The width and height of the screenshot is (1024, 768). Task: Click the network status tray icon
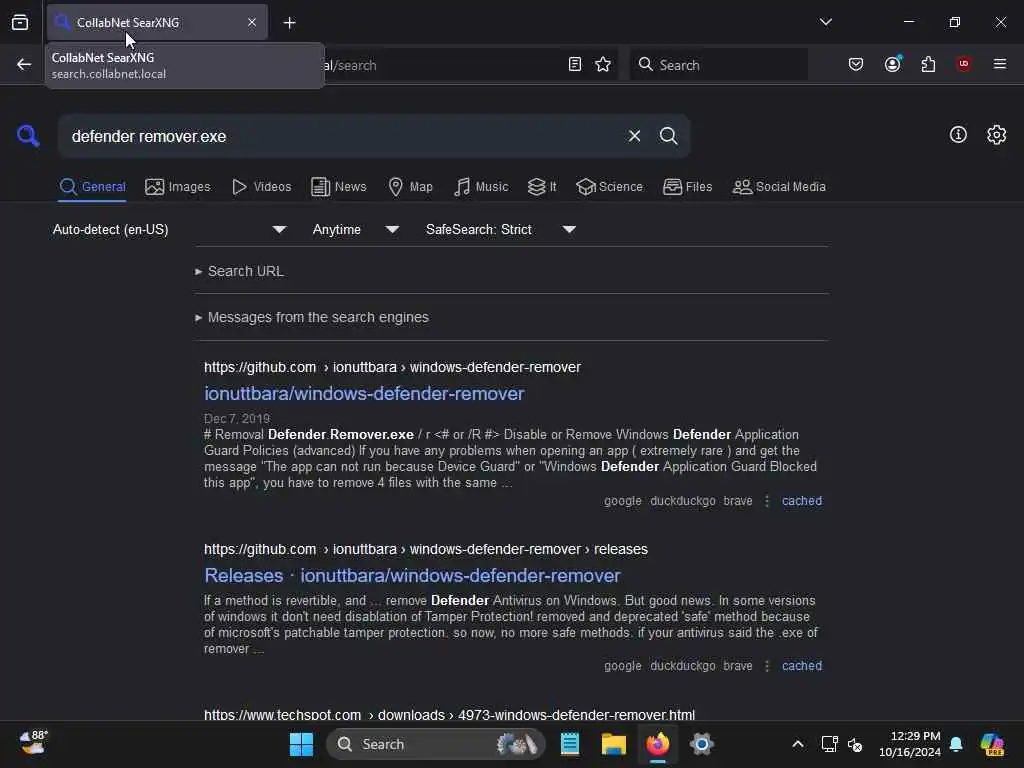[x=829, y=744]
